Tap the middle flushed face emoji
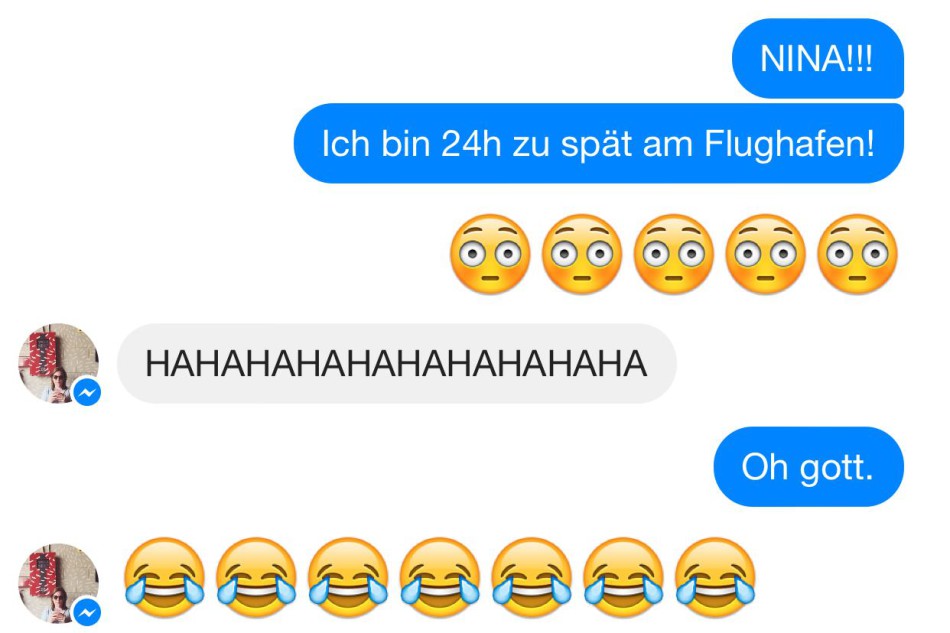This screenshot has height=633, width=950. click(674, 254)
